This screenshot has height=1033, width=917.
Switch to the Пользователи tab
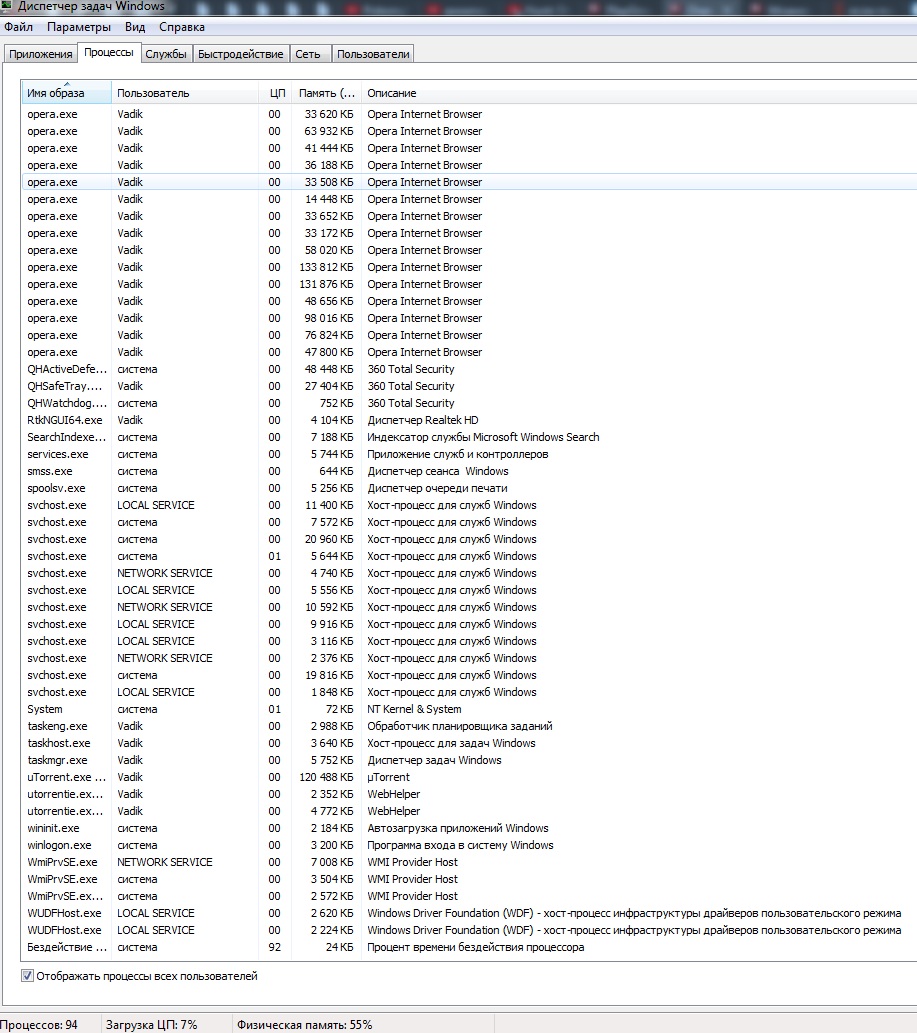(373, 54)
